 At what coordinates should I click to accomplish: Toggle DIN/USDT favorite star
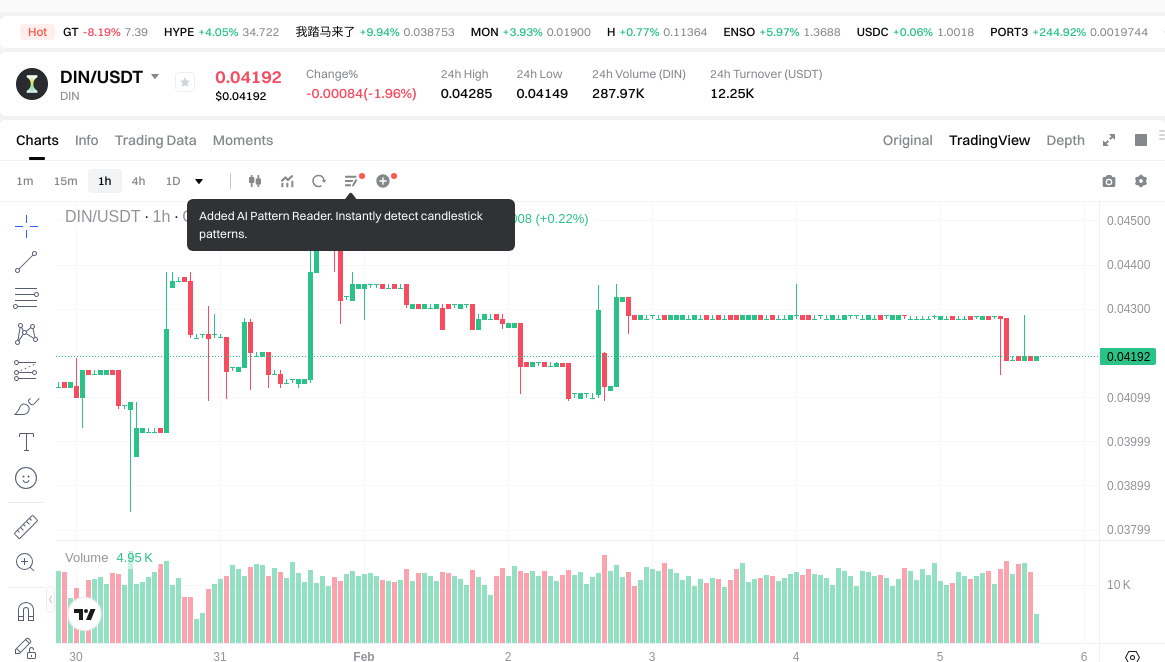click(x=185, y=83)
